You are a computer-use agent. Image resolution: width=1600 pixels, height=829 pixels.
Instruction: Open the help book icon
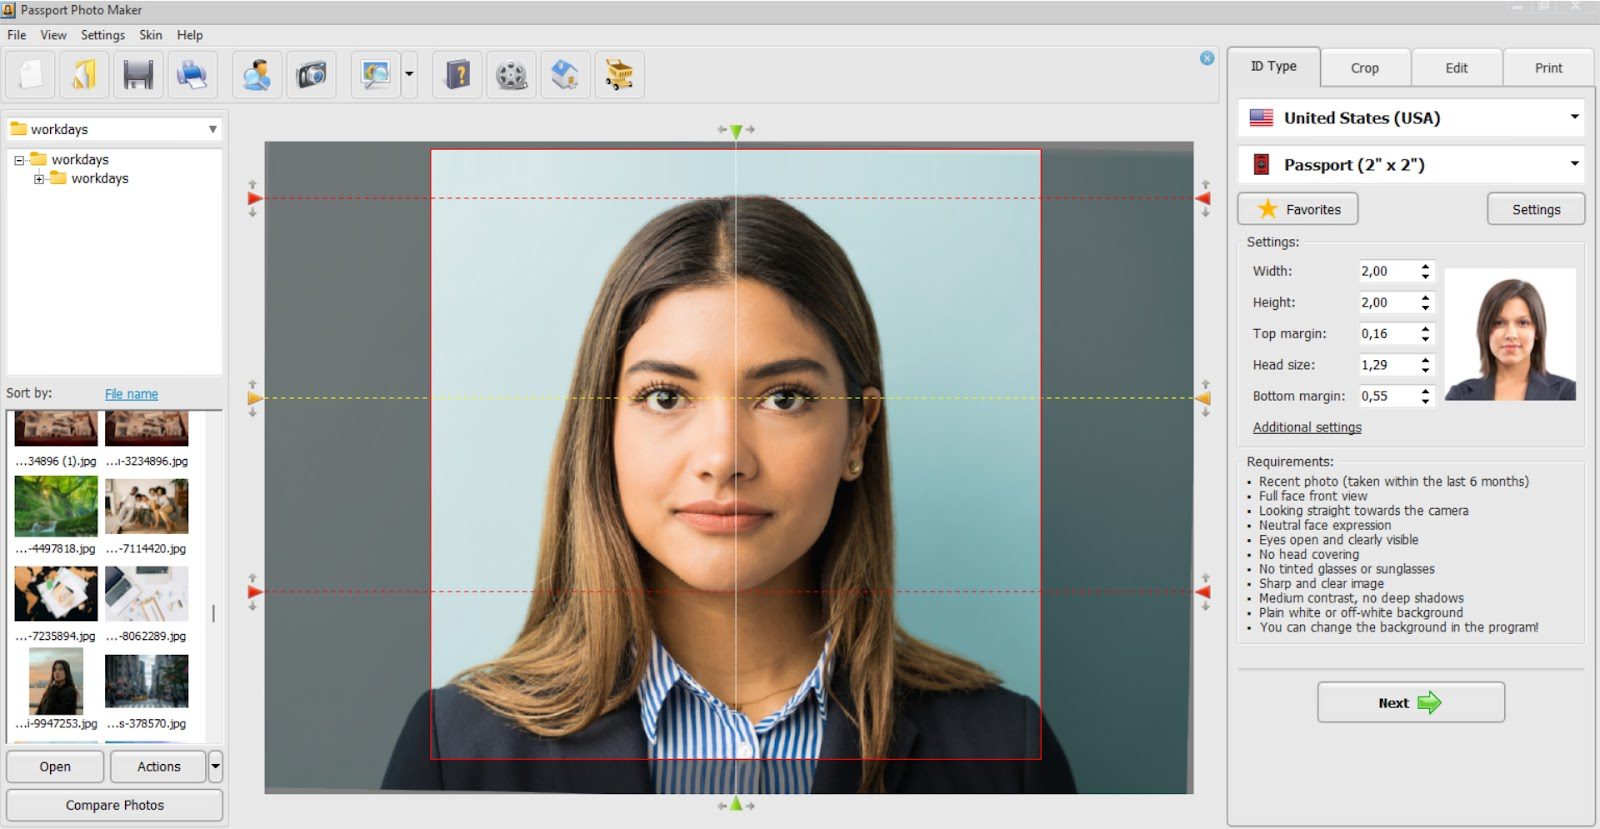click(458, 75)
